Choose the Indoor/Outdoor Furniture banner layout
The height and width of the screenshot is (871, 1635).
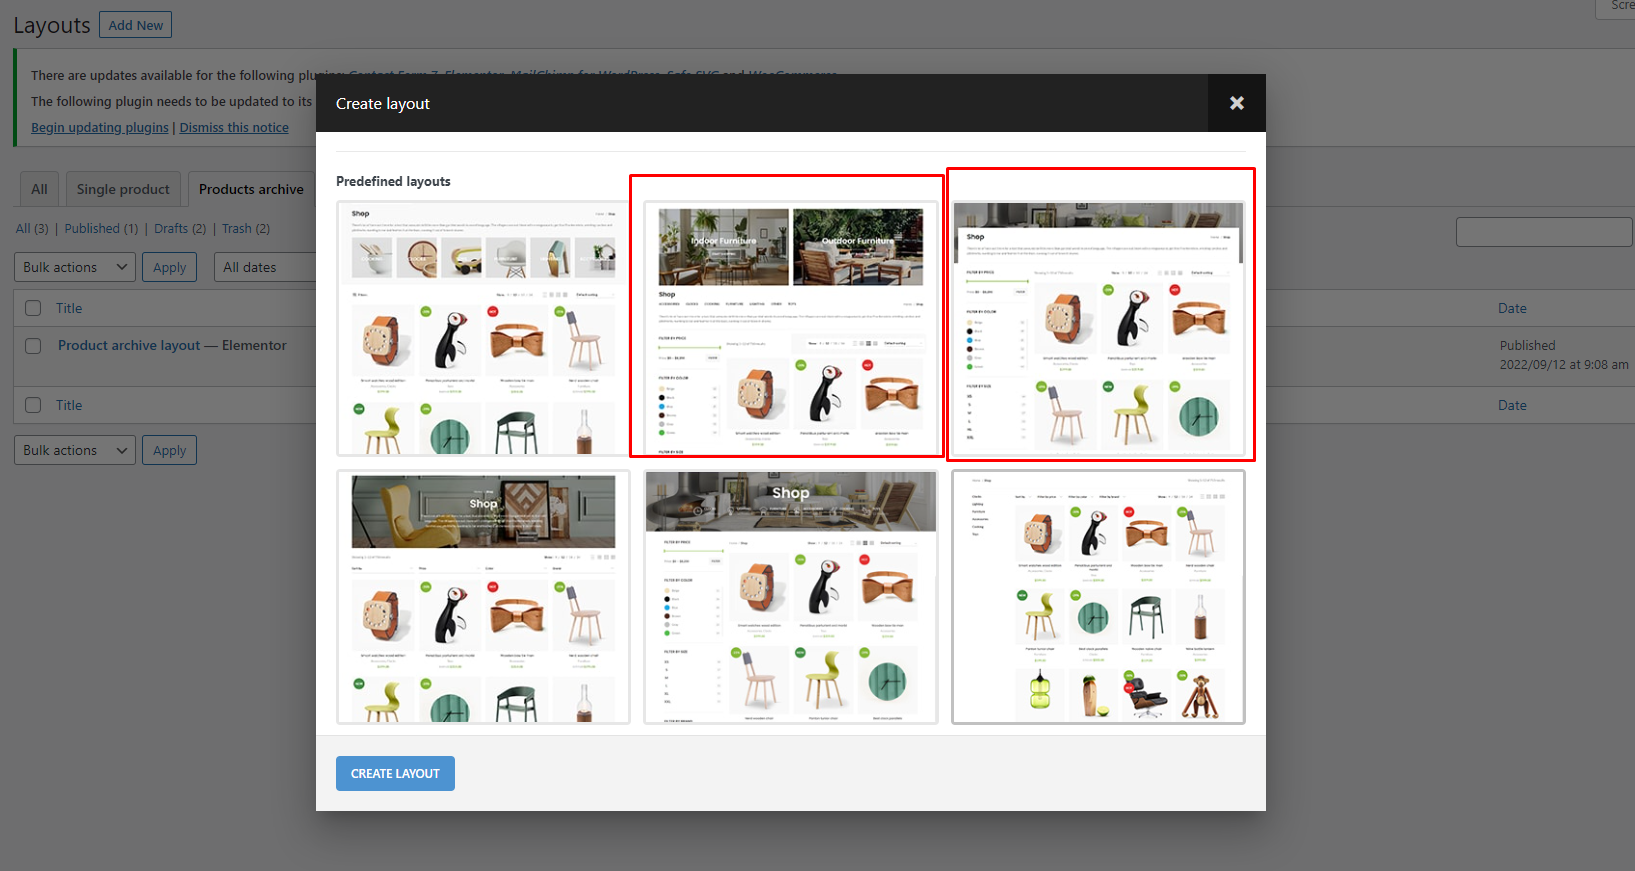(790, 329)
